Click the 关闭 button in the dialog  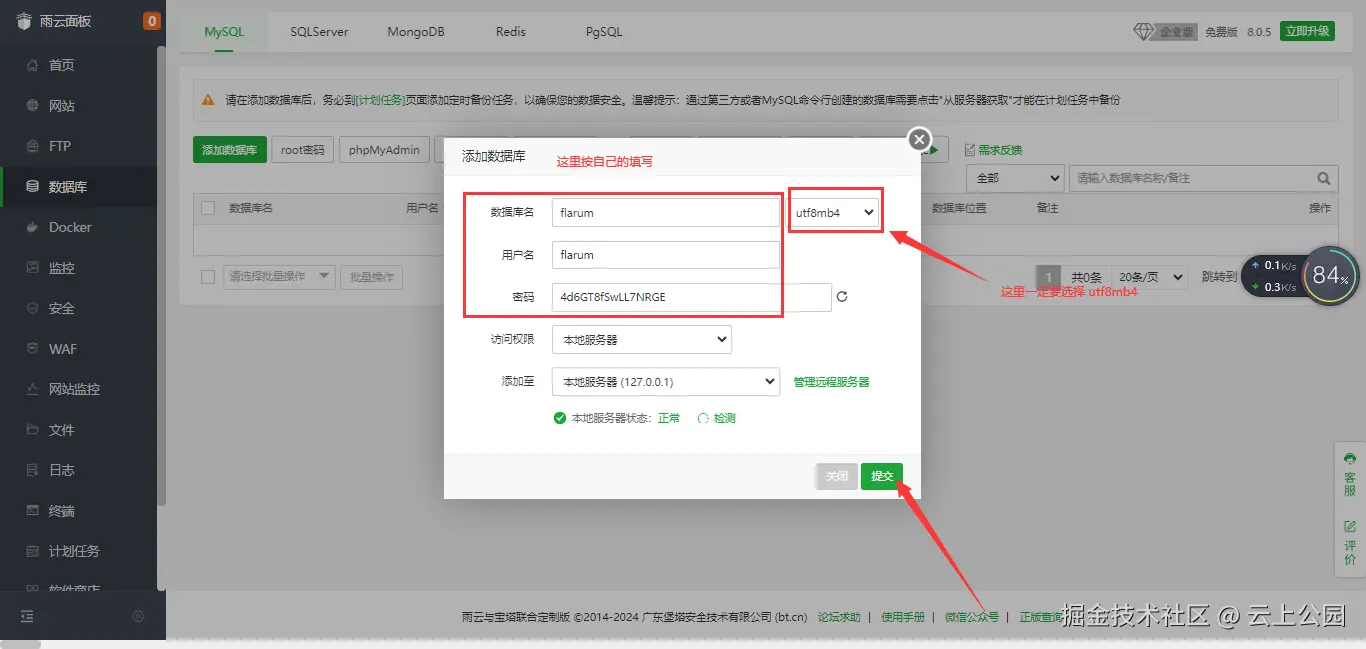pos(837,477)
